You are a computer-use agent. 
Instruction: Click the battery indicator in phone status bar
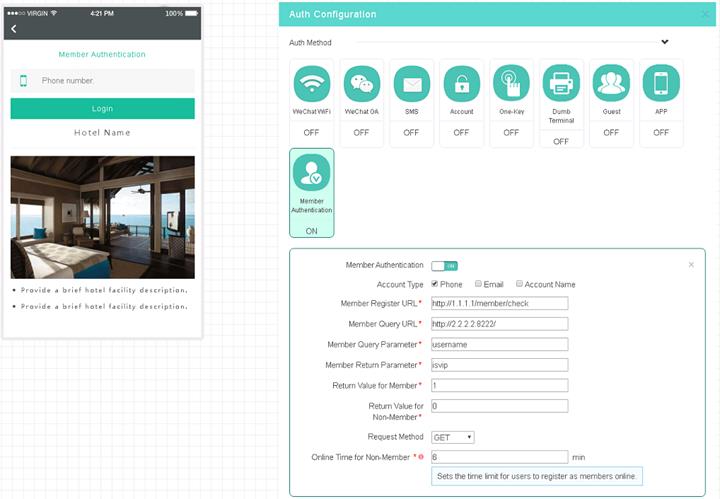coord(191,13)
